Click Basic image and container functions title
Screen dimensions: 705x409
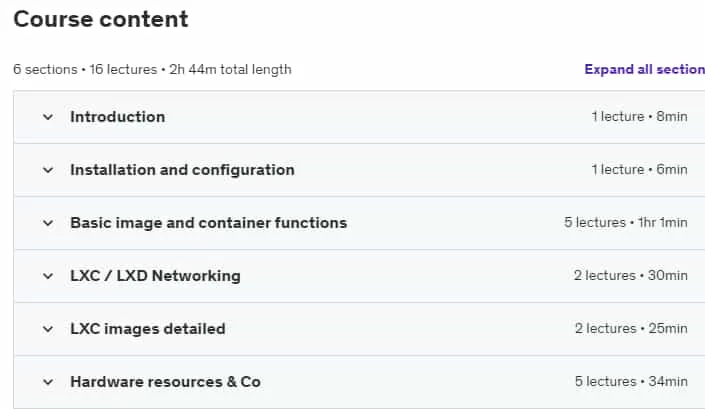coord(209,223)
